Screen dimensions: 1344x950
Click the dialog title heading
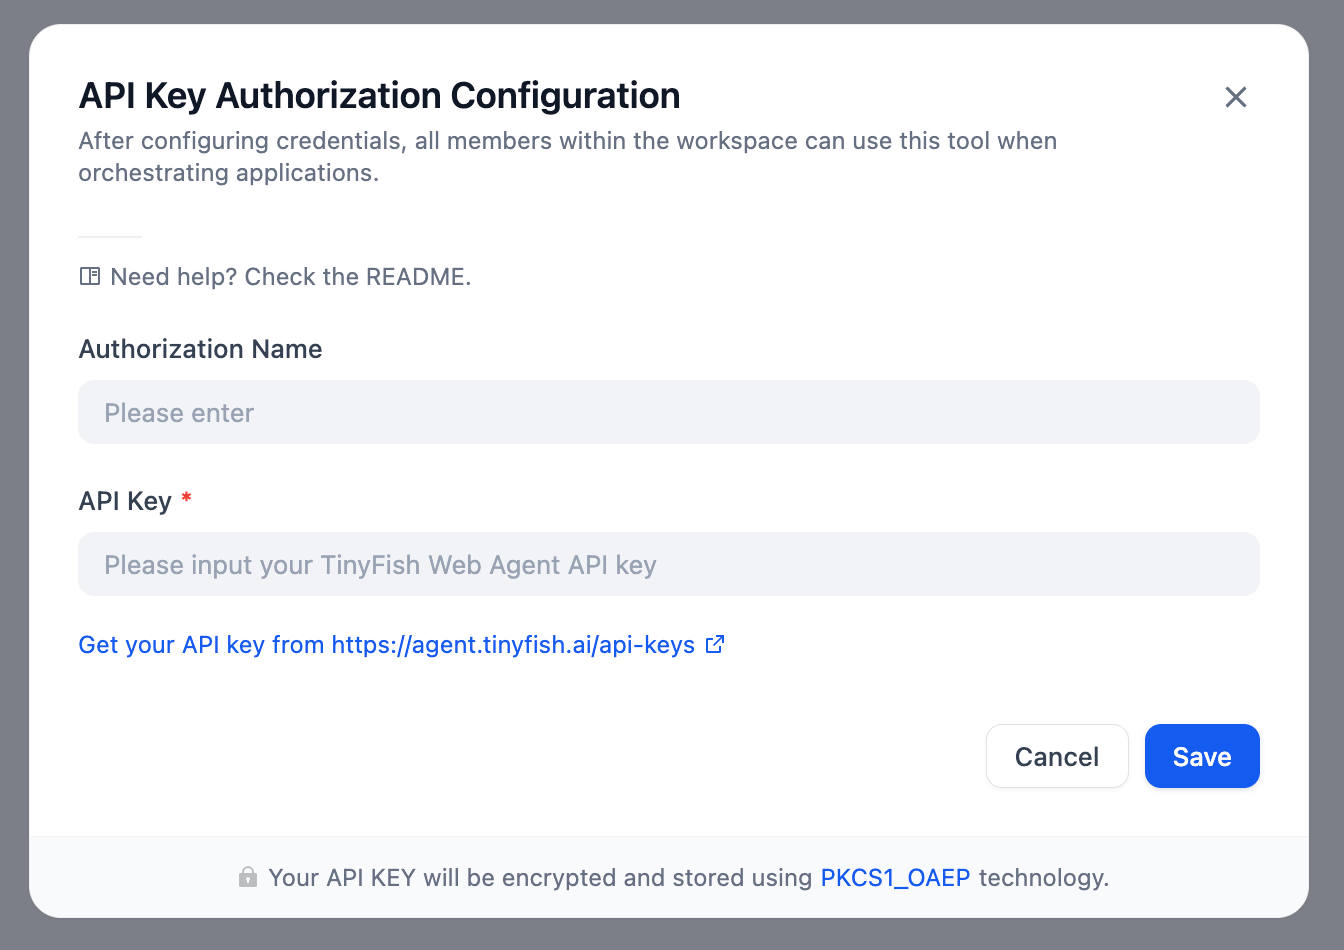379,96
